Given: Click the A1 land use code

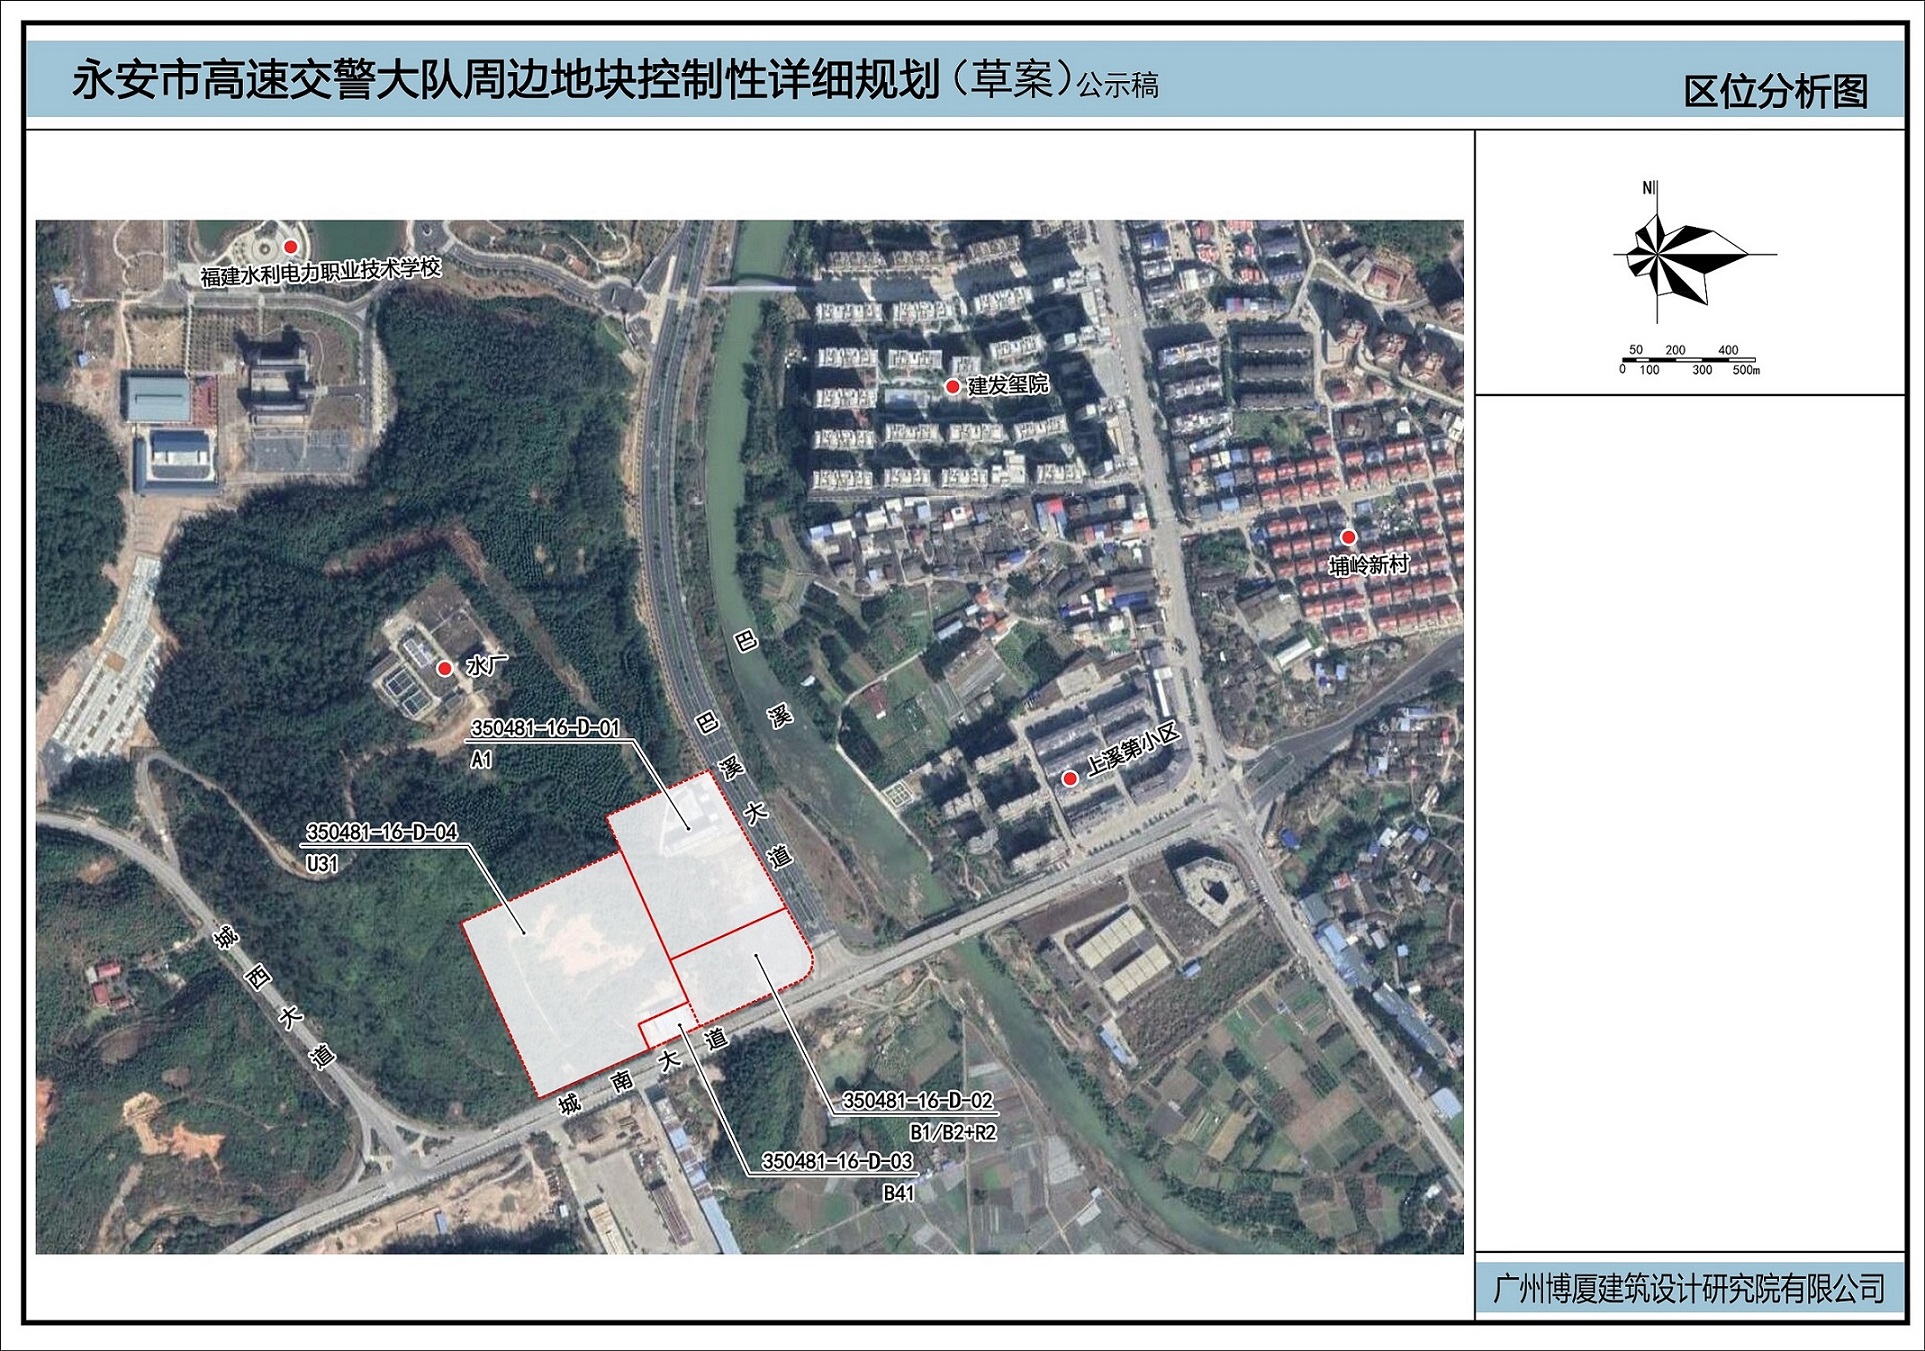Looking at the screenshot, I should click(481, 760).
